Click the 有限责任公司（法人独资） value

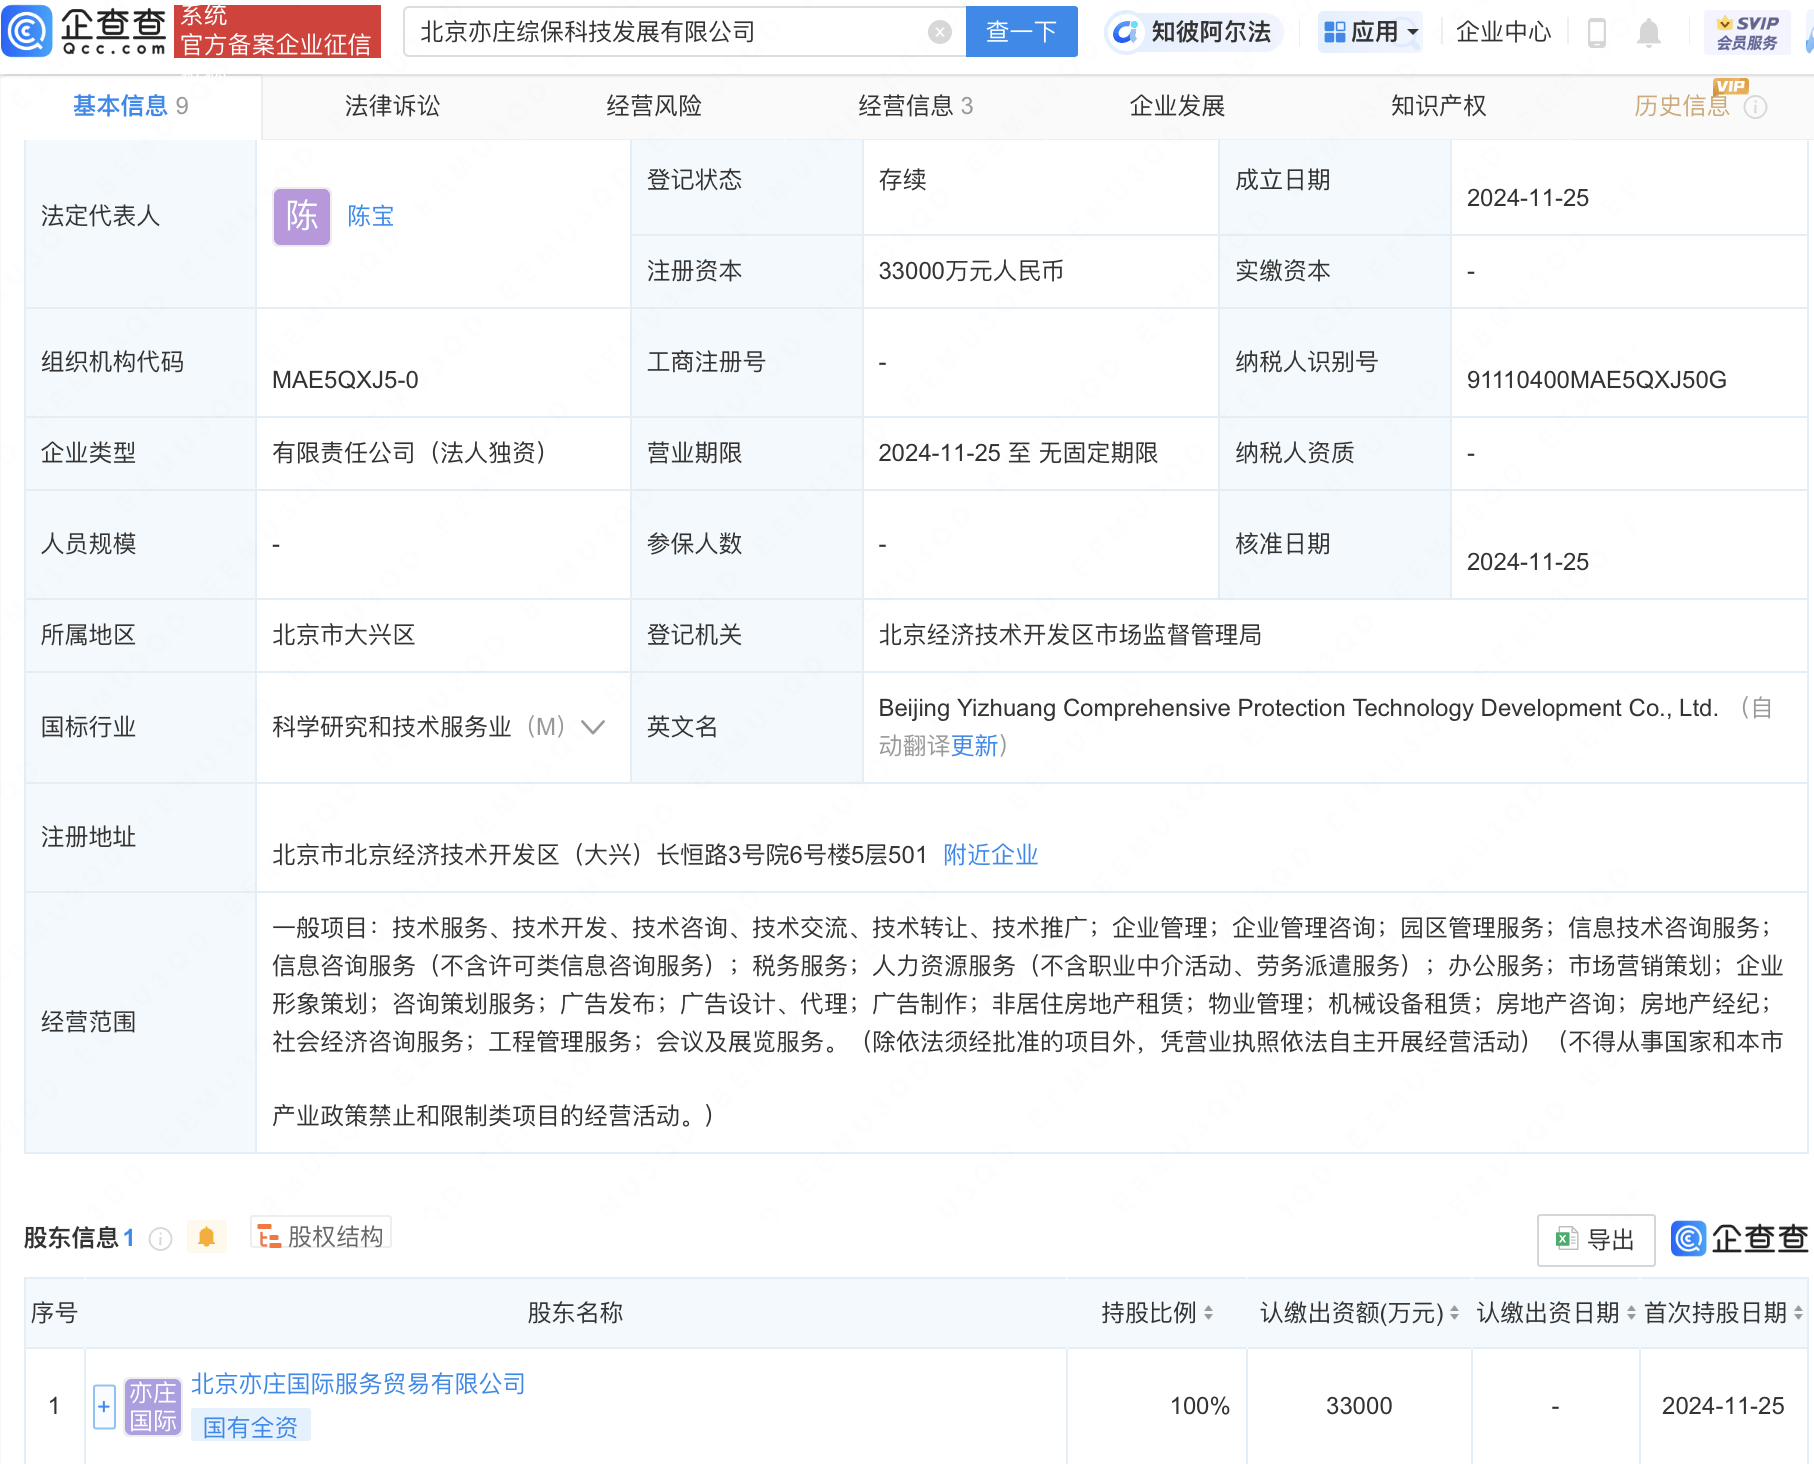pyautogui.click(x=409, y=453)
